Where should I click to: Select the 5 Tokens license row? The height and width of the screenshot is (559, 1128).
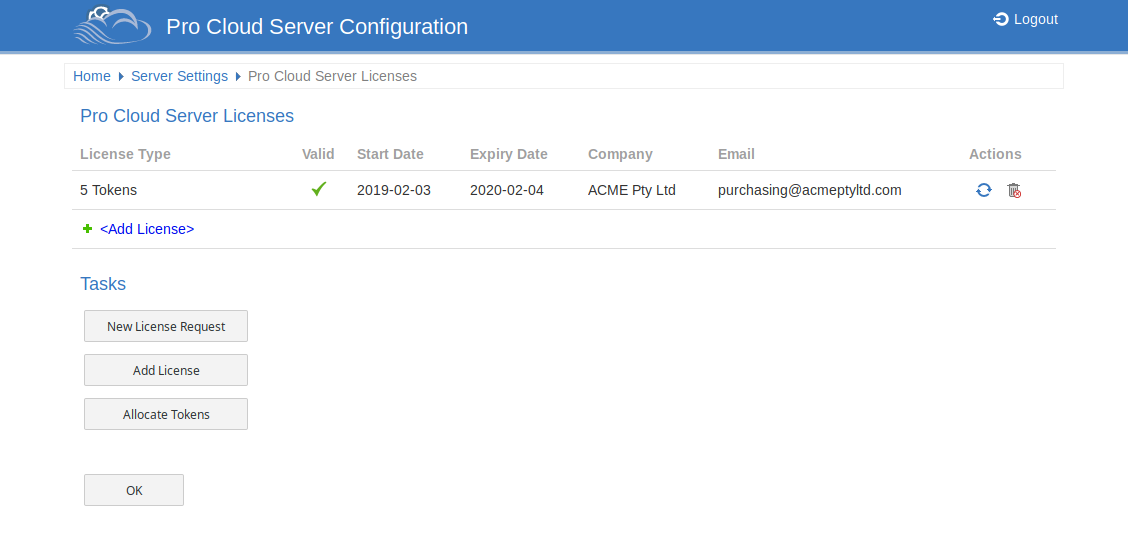point(109,190)
